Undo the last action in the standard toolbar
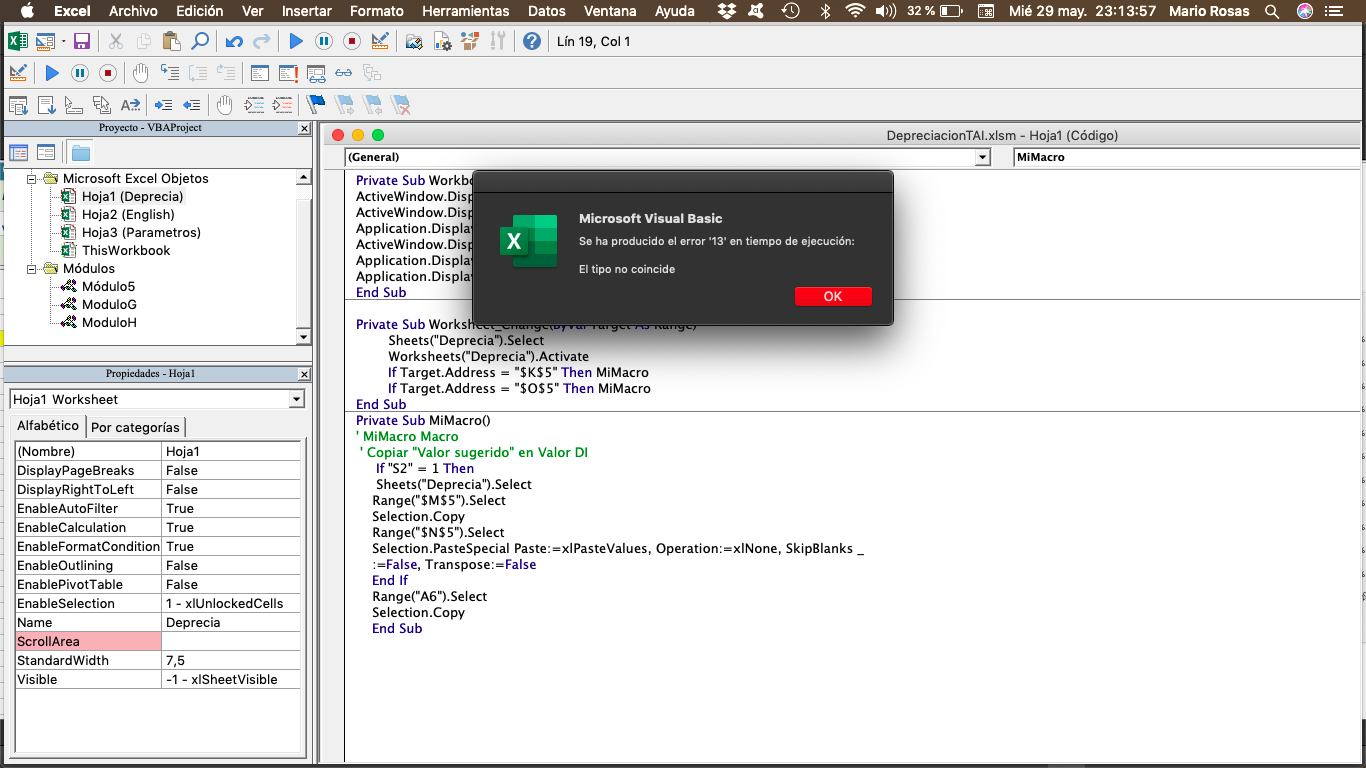Image resolution: width=1366 pixels, height=768 pixels. pyautogui.click(x=234, y=41)
